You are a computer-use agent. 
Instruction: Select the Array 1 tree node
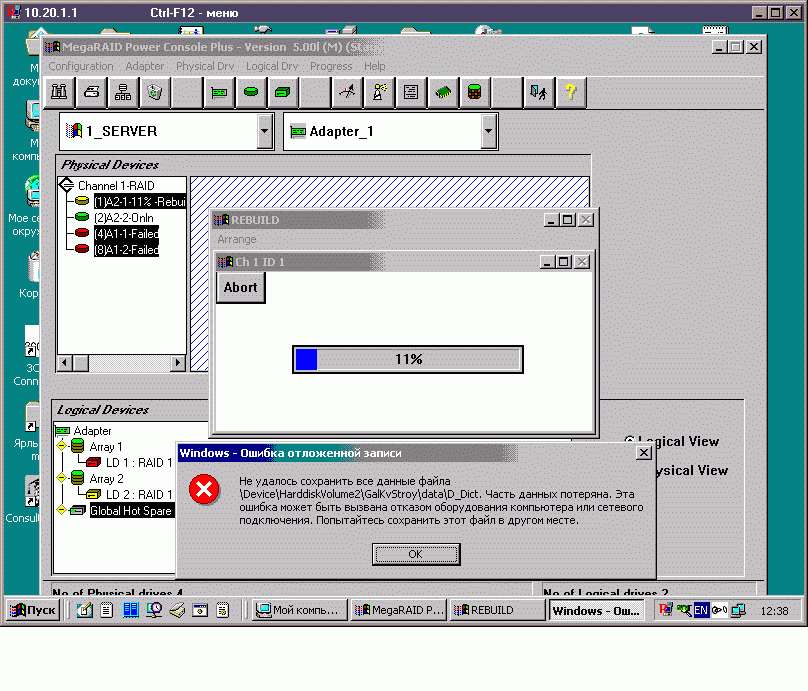(x=106, y=446)
